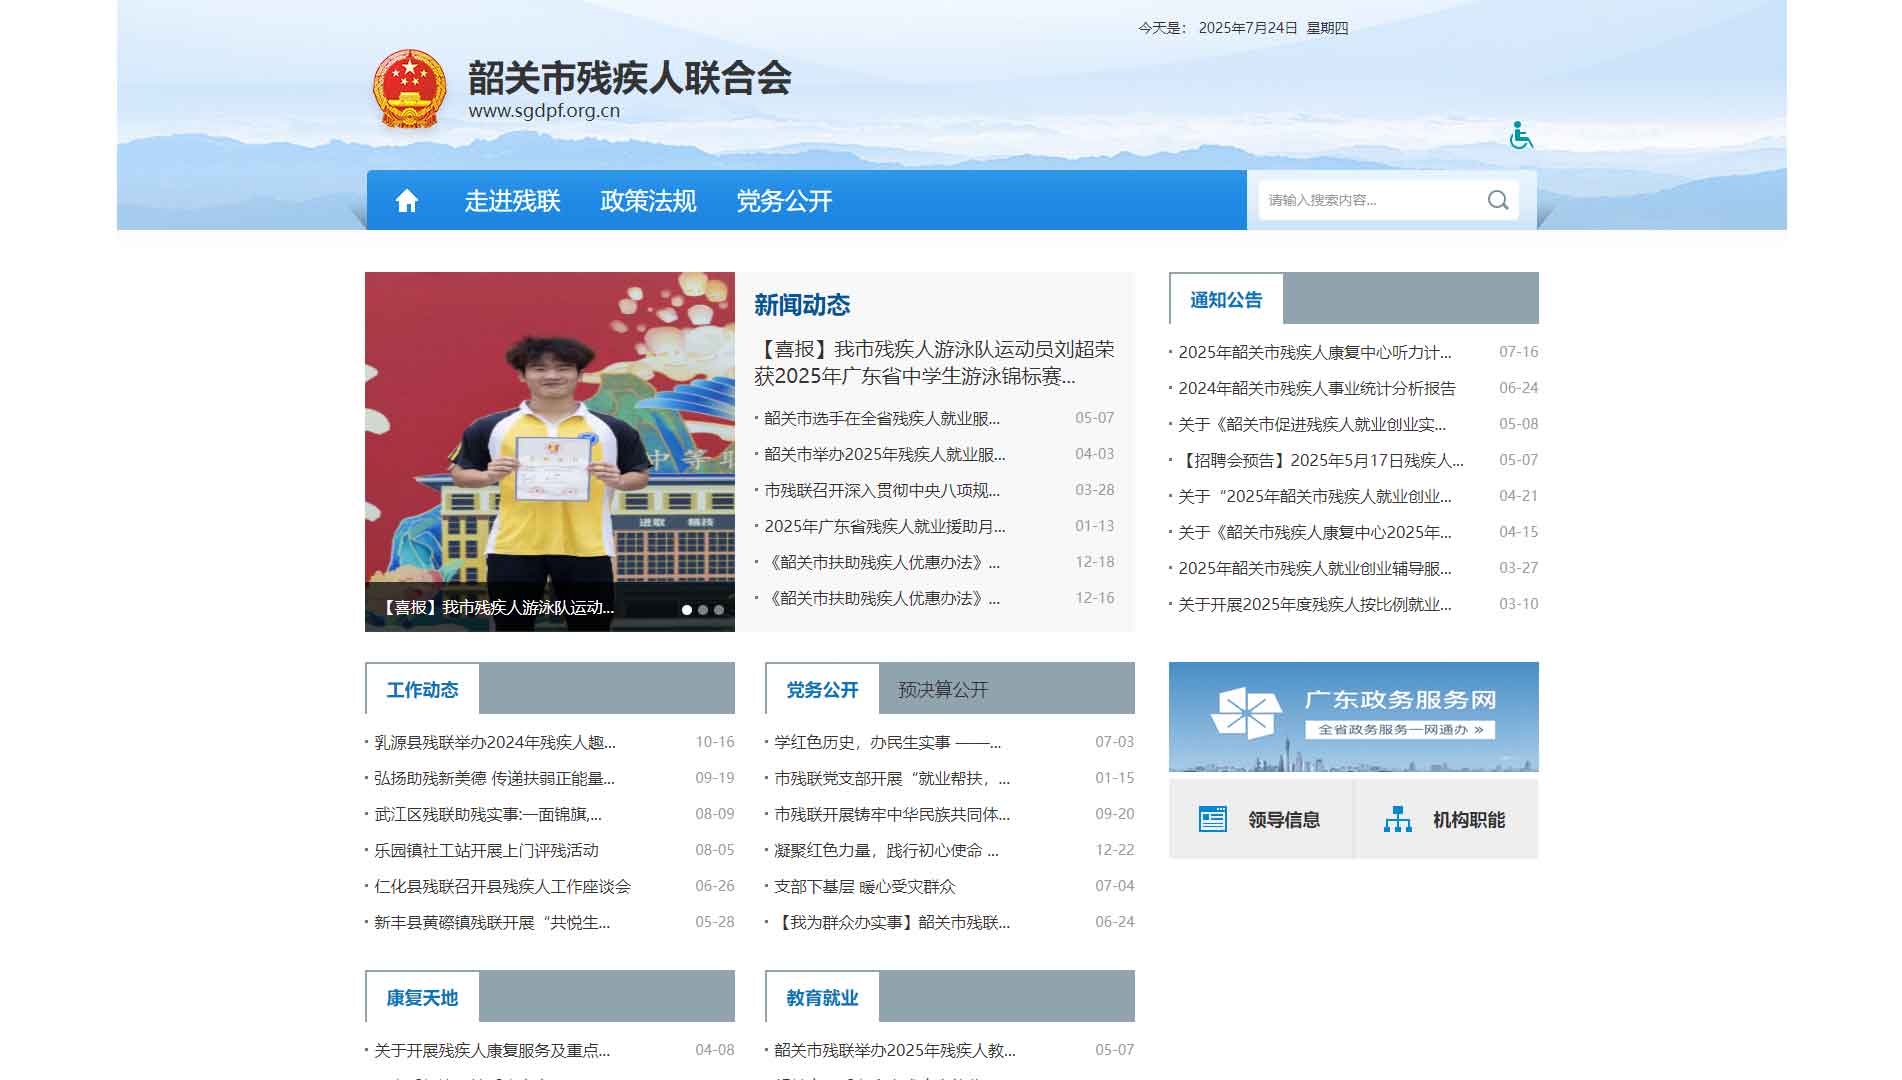Screen dimensions: 1902x1080
Task: Open 乳源县残联举办2024年残疾人趣... article
Action: click(x=495, y=742)
